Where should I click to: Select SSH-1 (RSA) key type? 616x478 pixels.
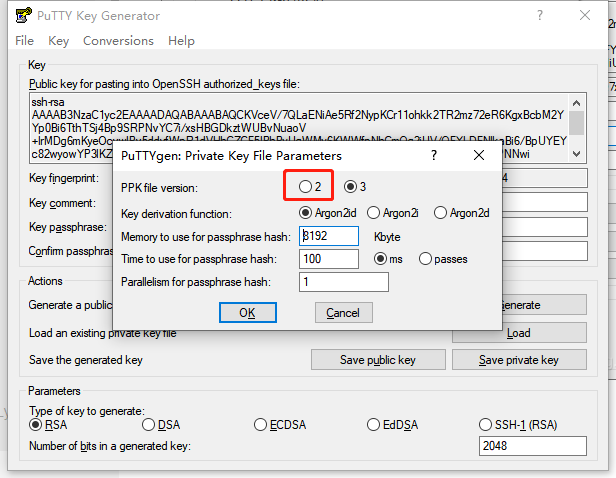tap(518, 425)
